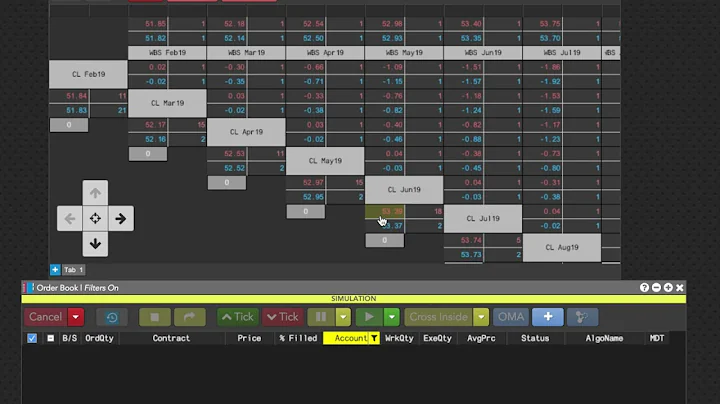Toggle the small square header checkbox
Viewport: 720px width, 404px height.
(51, 338)
